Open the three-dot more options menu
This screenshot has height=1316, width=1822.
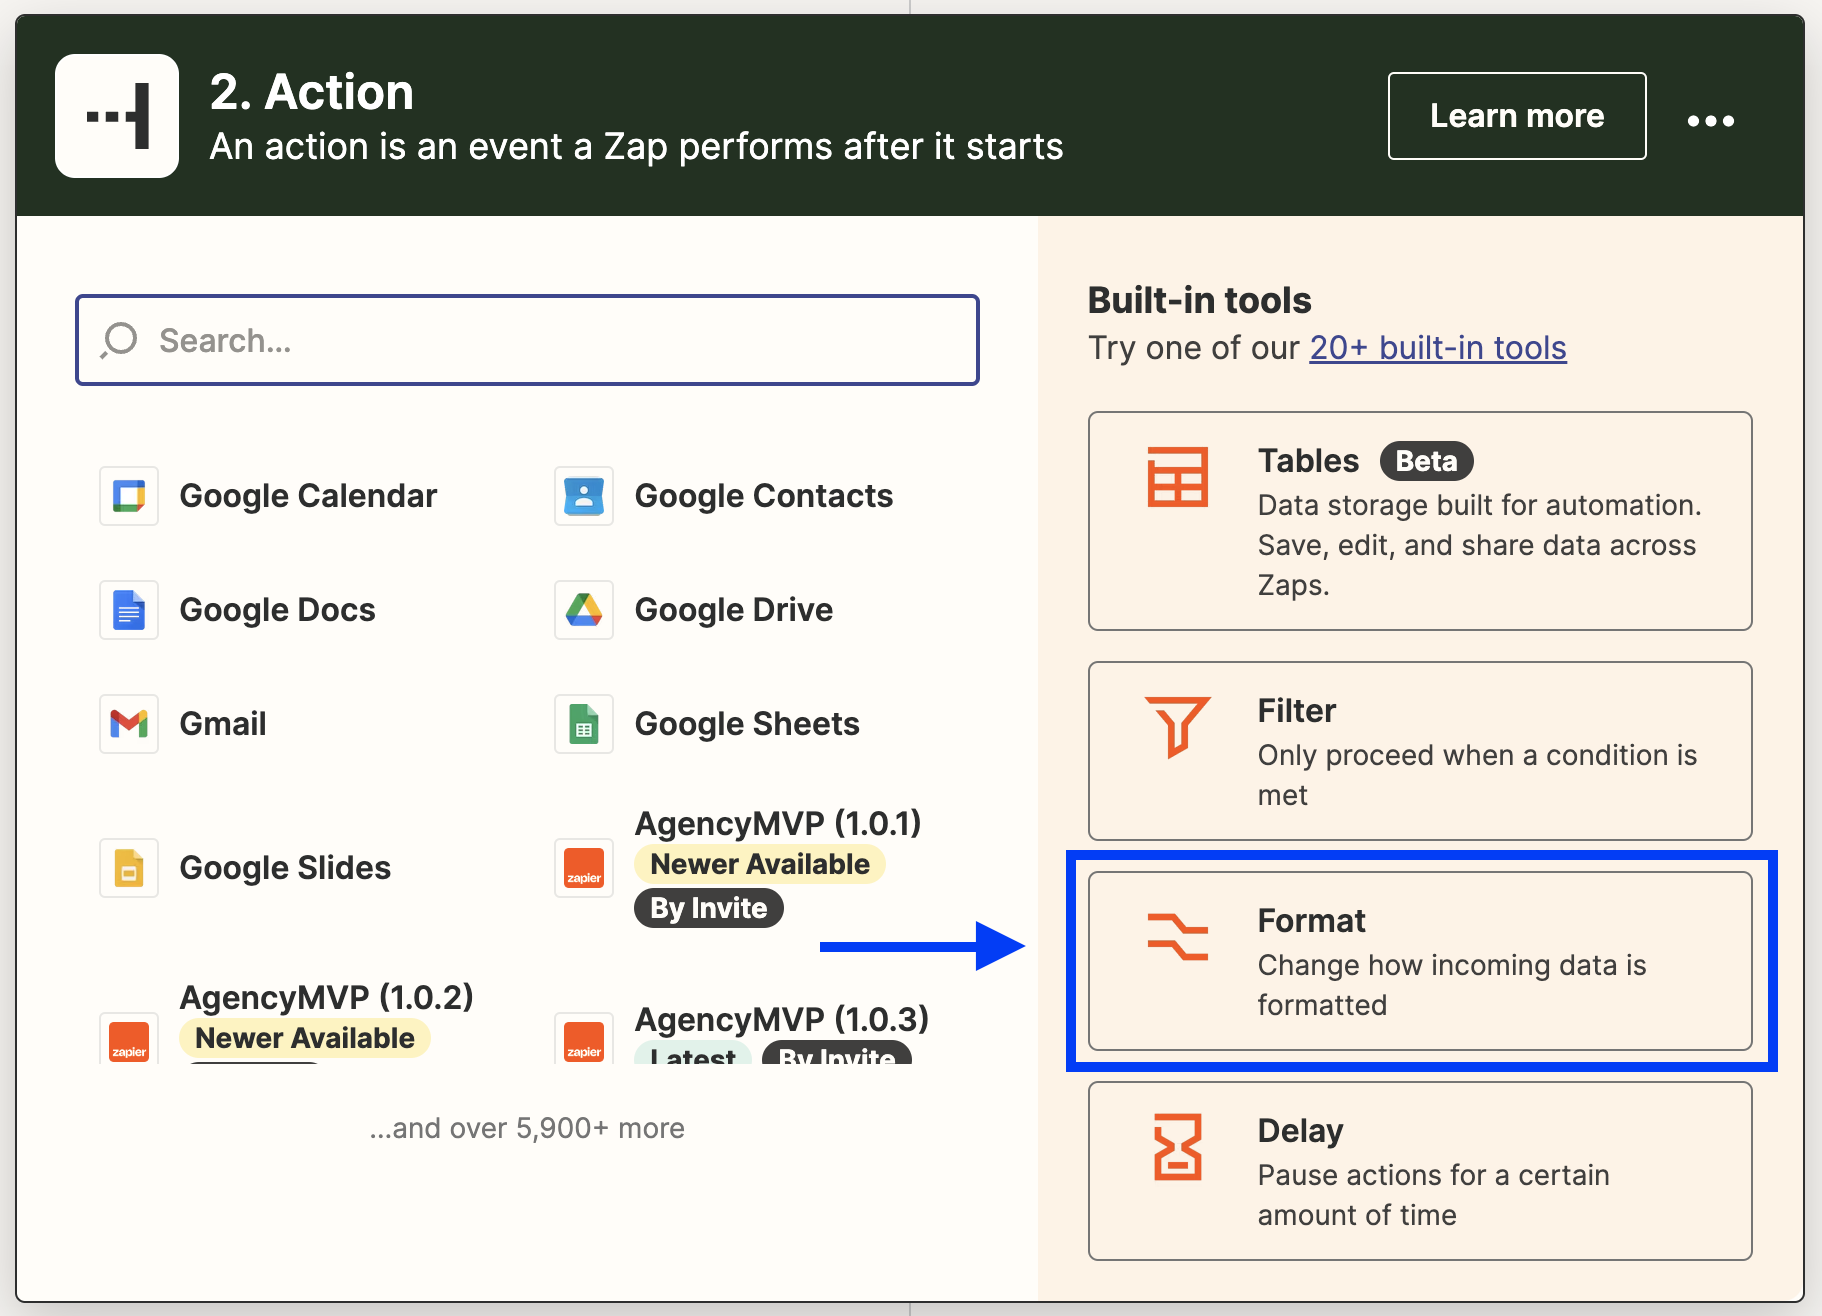1710,120
